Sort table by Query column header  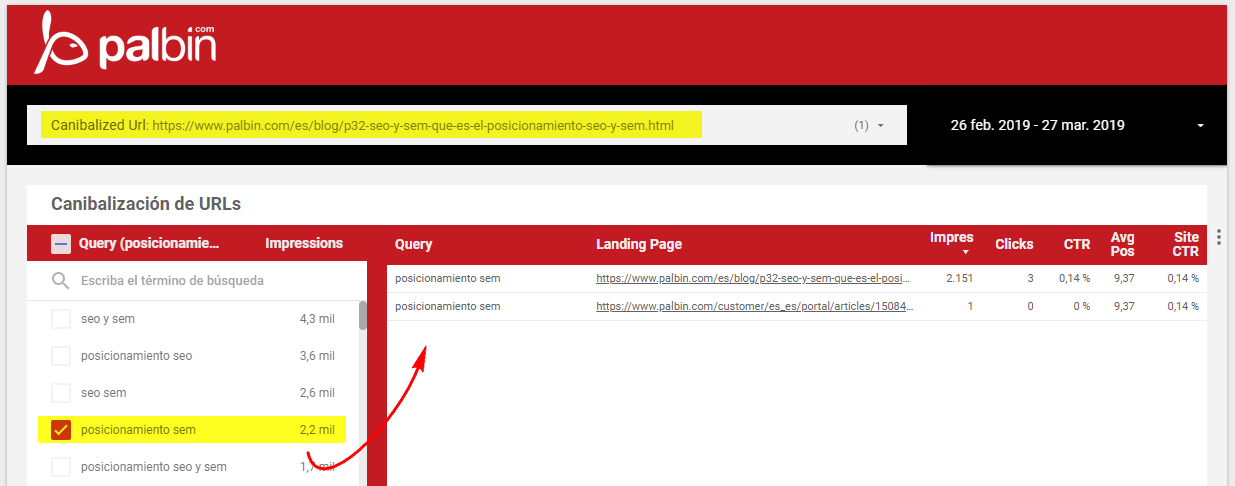(413, 244)
